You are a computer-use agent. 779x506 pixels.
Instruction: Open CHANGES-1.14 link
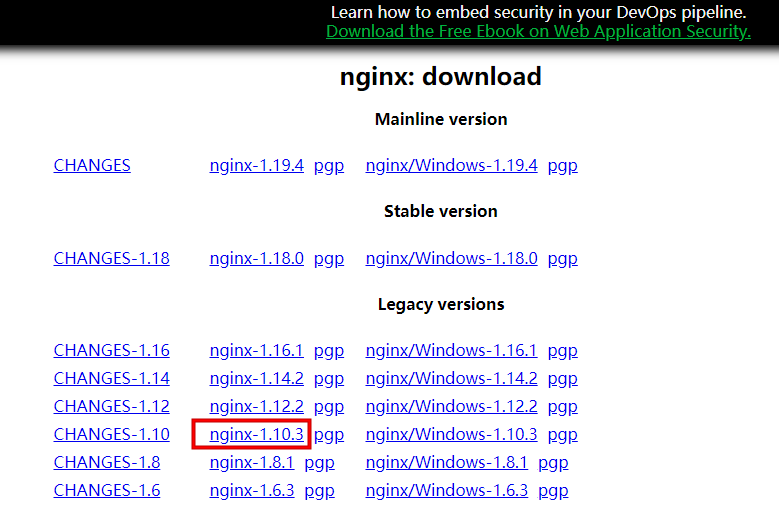111,378
